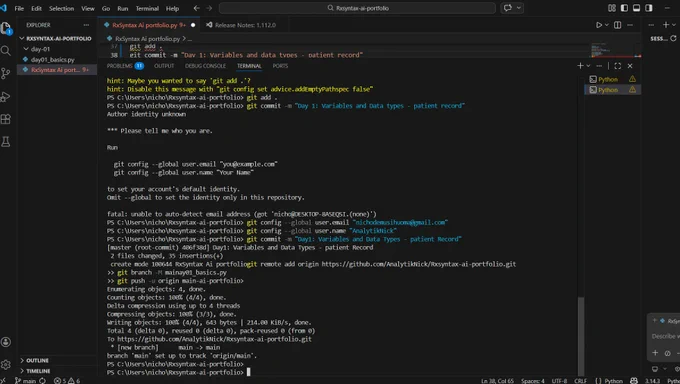This screenshot has width=680, height=384.
Task: Switch to the PORTS panel tab
Action: pos(280,66)
